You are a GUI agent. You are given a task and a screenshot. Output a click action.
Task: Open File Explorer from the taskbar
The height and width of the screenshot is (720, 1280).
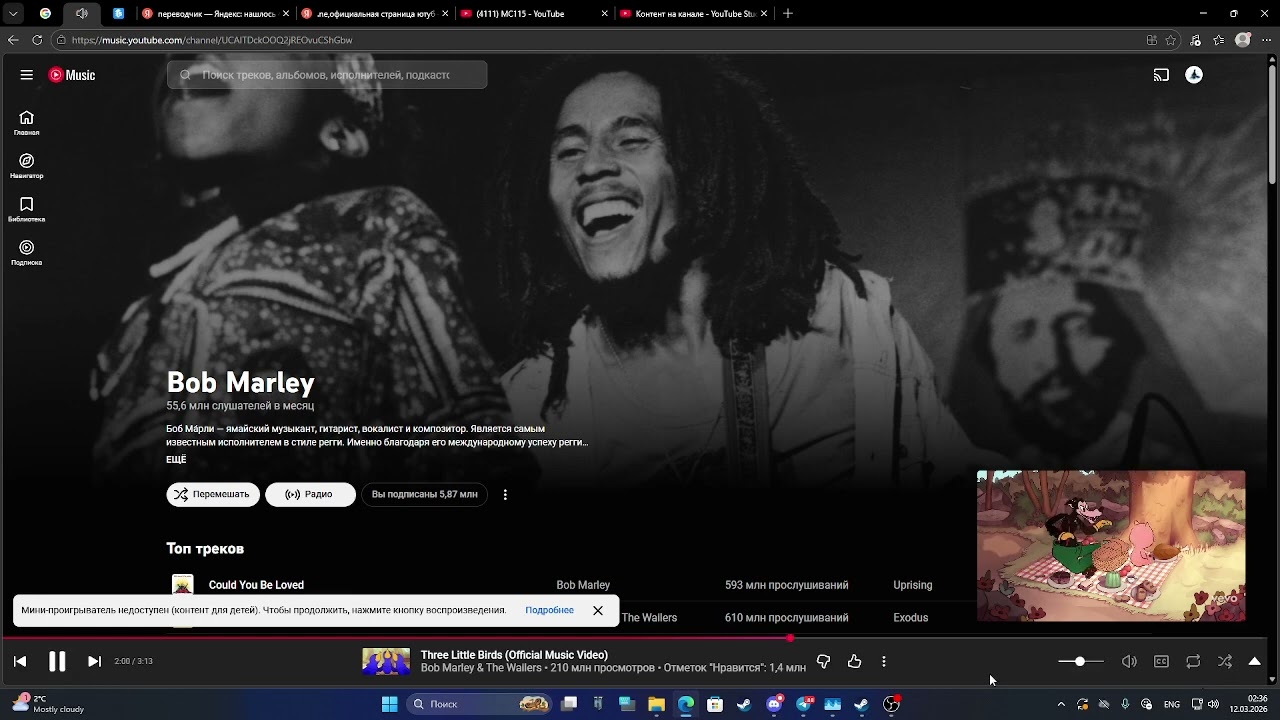[x=656, y=704]
